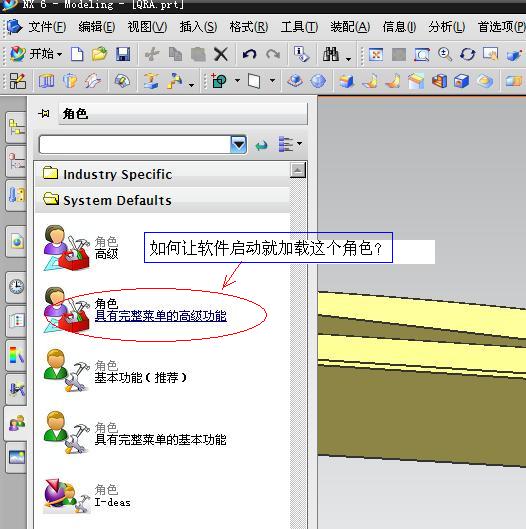
Task: Click the green back arrow icon
Action: tap(261, 145)
